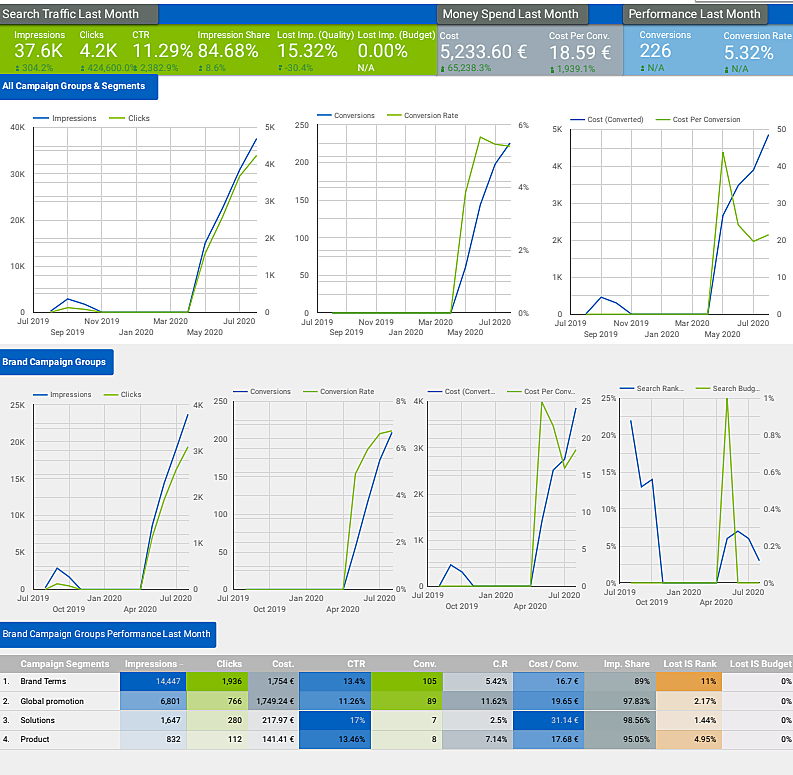
Task: Sort table by the Impressions column header
Action: click(152, 663)
